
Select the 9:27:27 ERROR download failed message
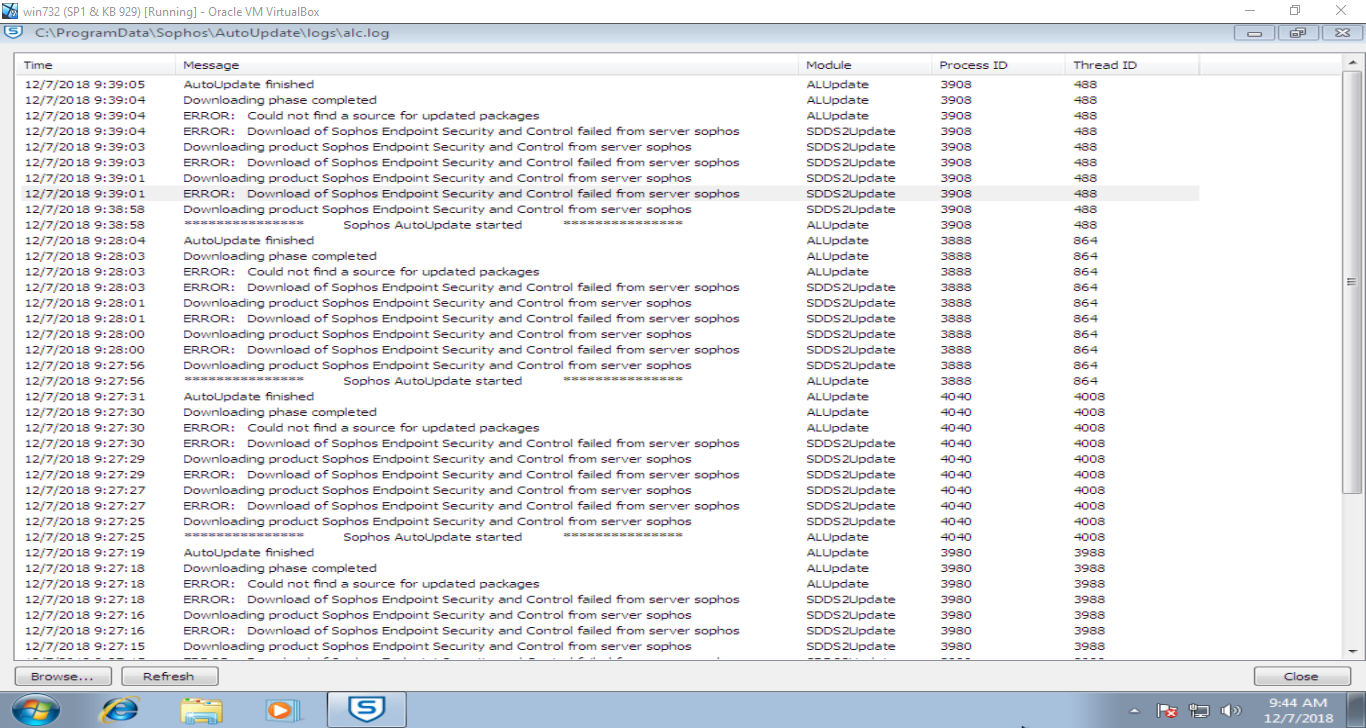462,506
